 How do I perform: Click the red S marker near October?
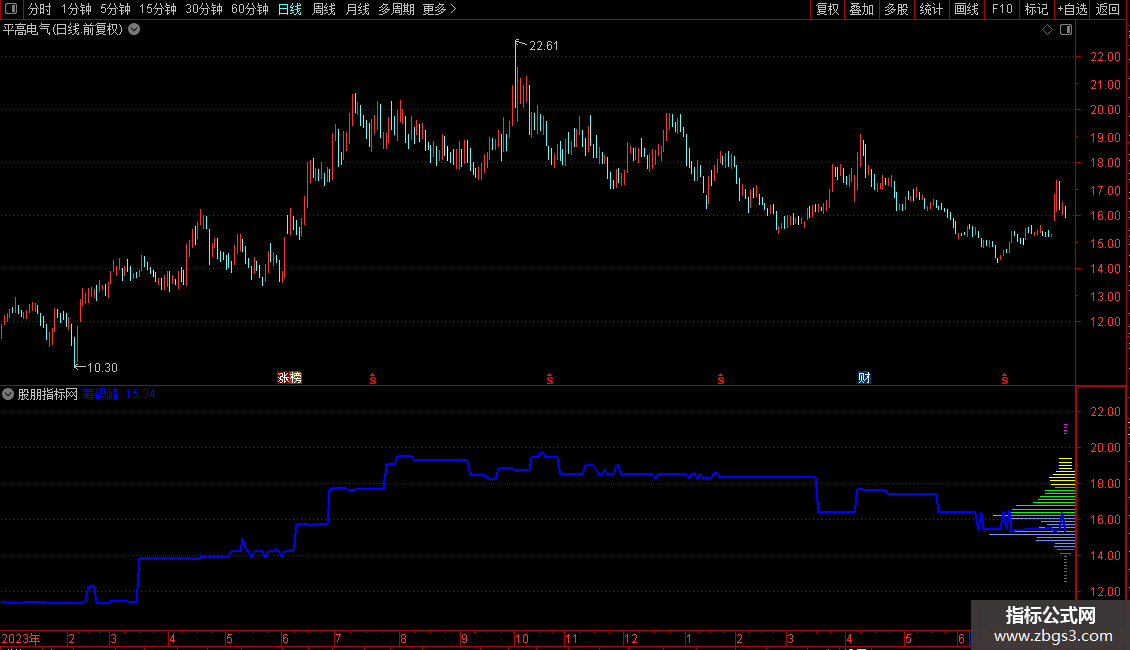[x=550, y=379]
